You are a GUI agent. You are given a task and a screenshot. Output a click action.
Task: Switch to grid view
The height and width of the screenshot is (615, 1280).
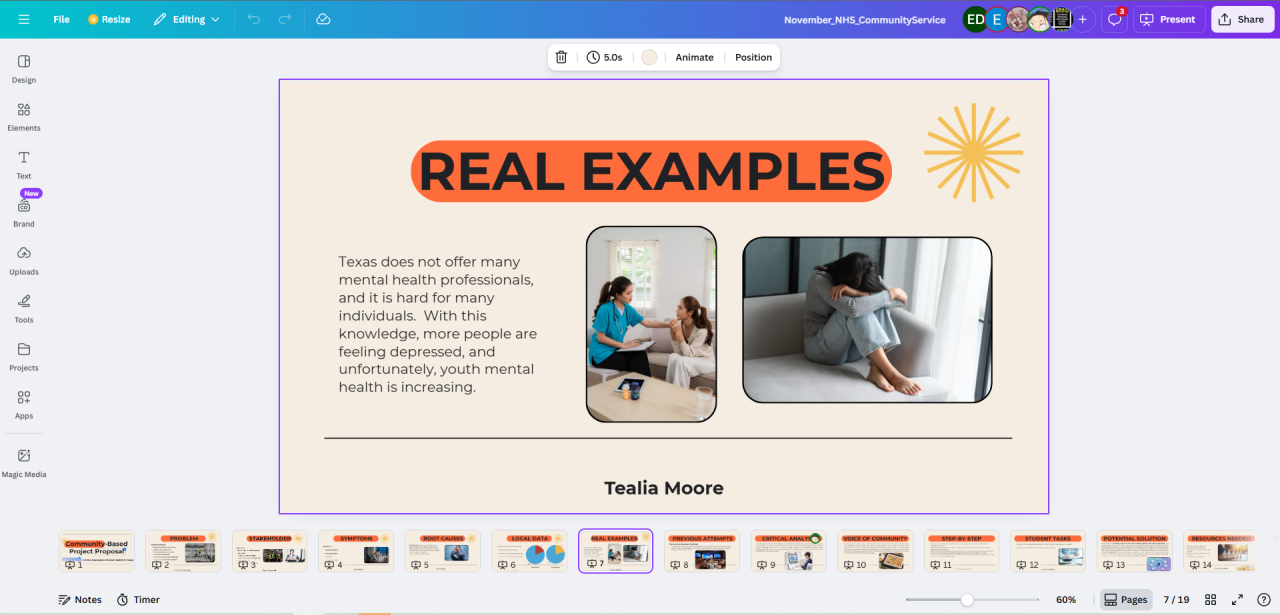pos(1211,600)
